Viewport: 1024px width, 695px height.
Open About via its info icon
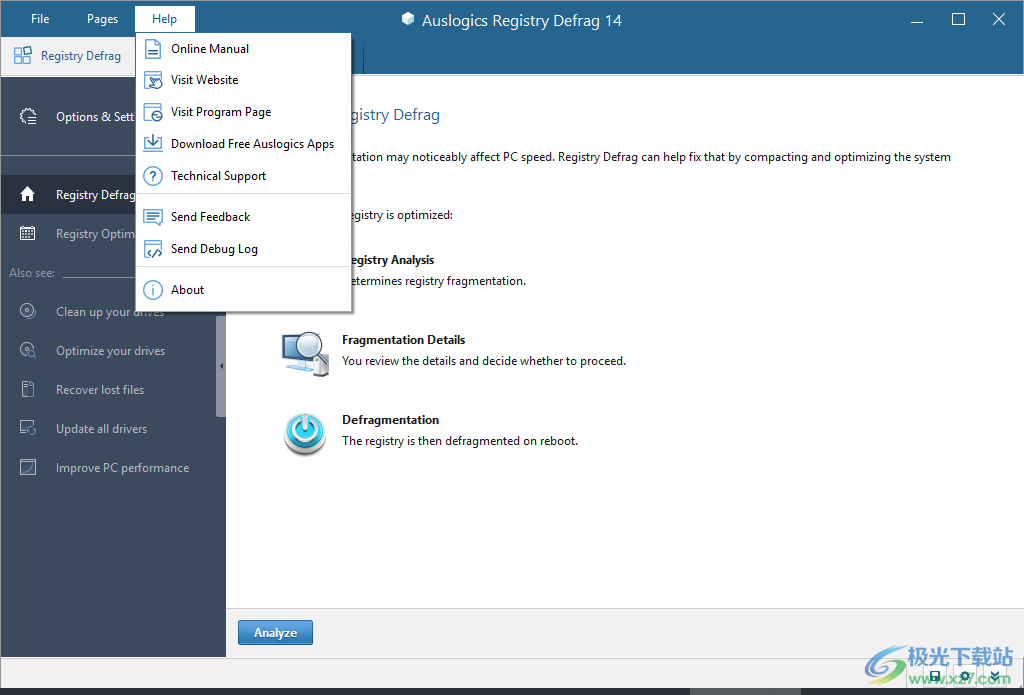[x=153, y=289]
